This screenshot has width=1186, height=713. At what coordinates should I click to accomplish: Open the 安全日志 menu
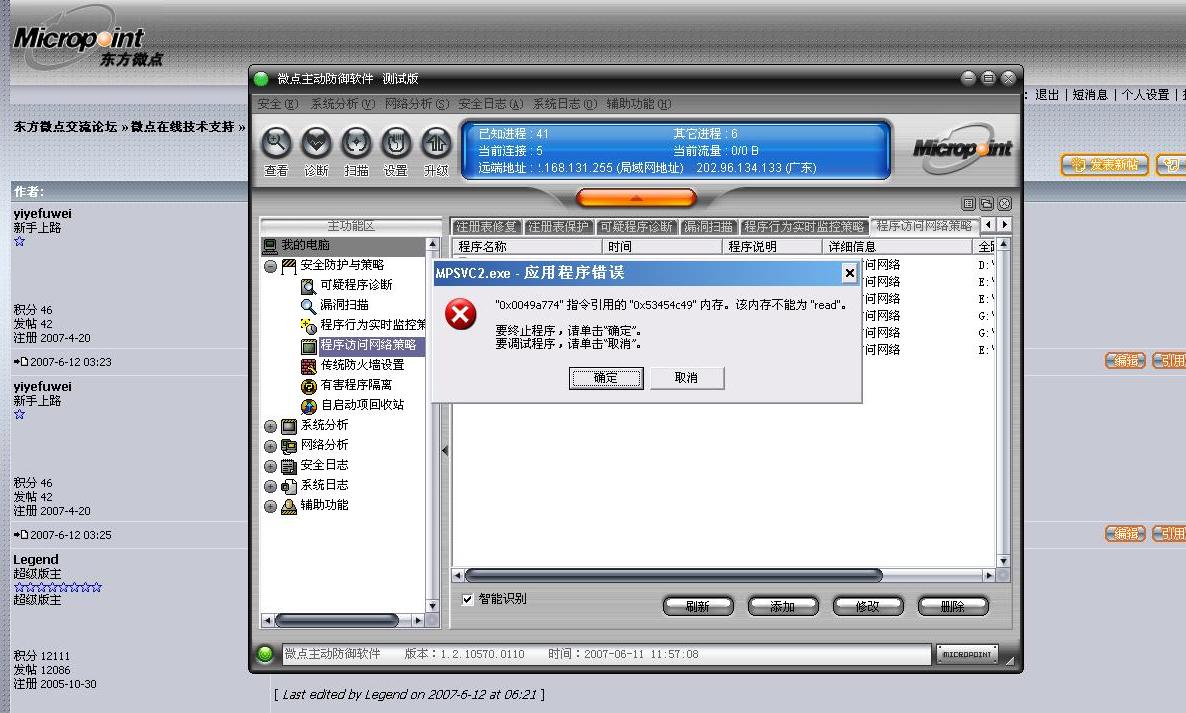point(490,104)
